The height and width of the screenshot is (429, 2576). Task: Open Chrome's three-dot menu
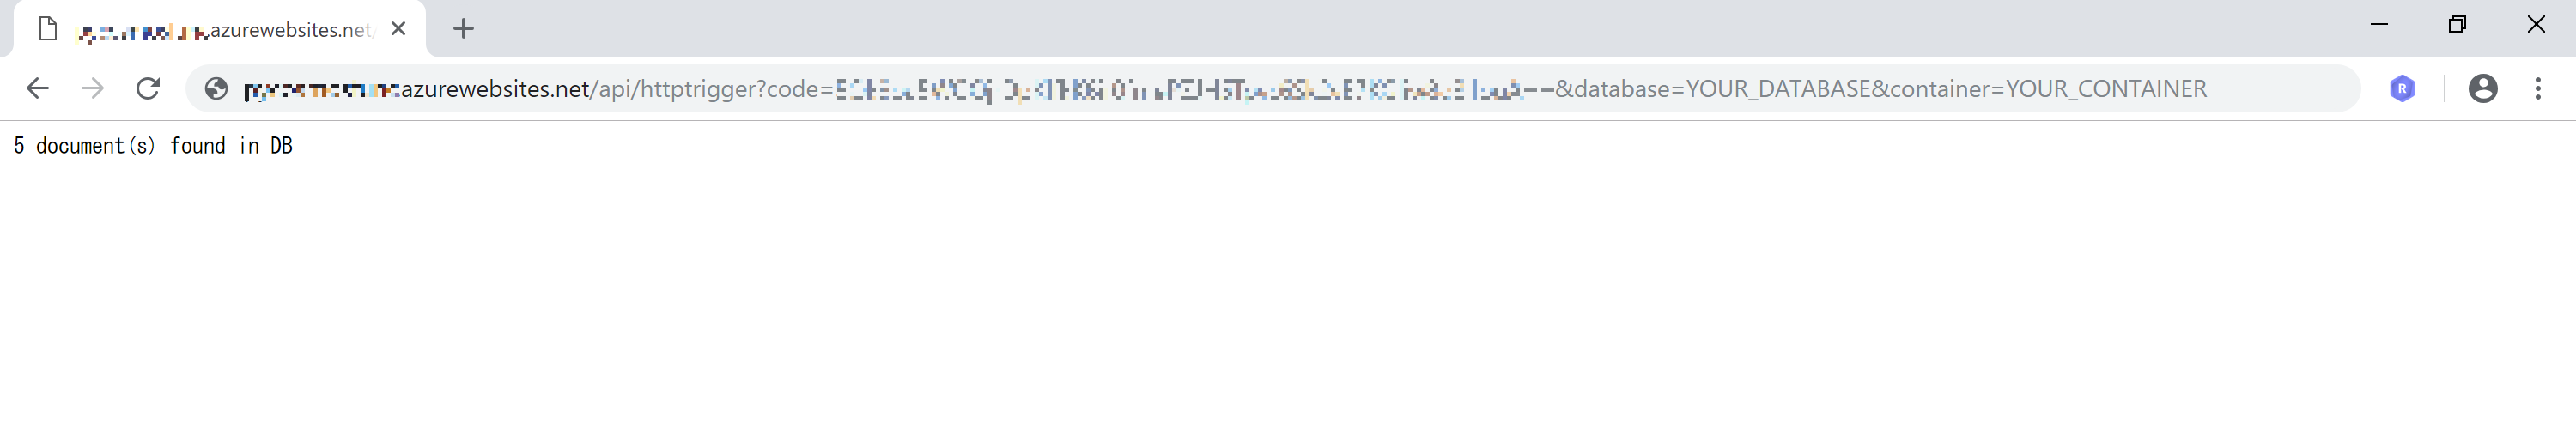click(x=2538, y=89)
